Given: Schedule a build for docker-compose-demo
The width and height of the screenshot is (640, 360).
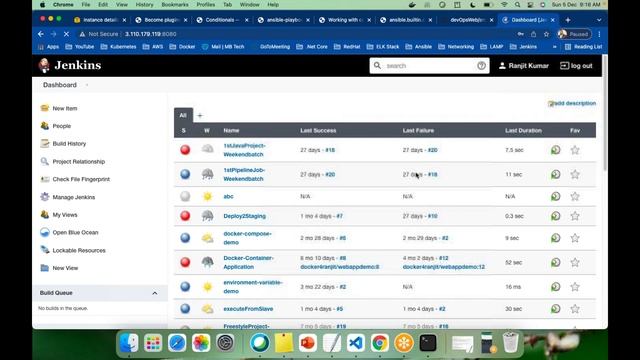Looking at the screenshot, I should [556, 238].
